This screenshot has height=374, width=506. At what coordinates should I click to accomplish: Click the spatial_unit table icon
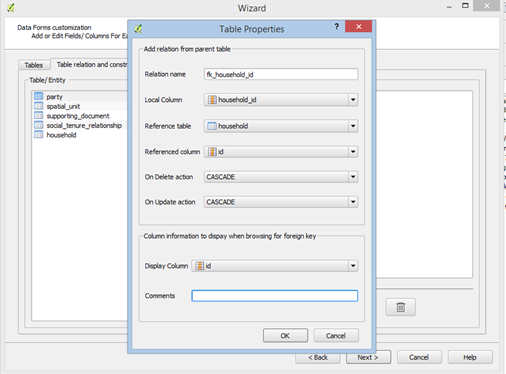(39, 106)
